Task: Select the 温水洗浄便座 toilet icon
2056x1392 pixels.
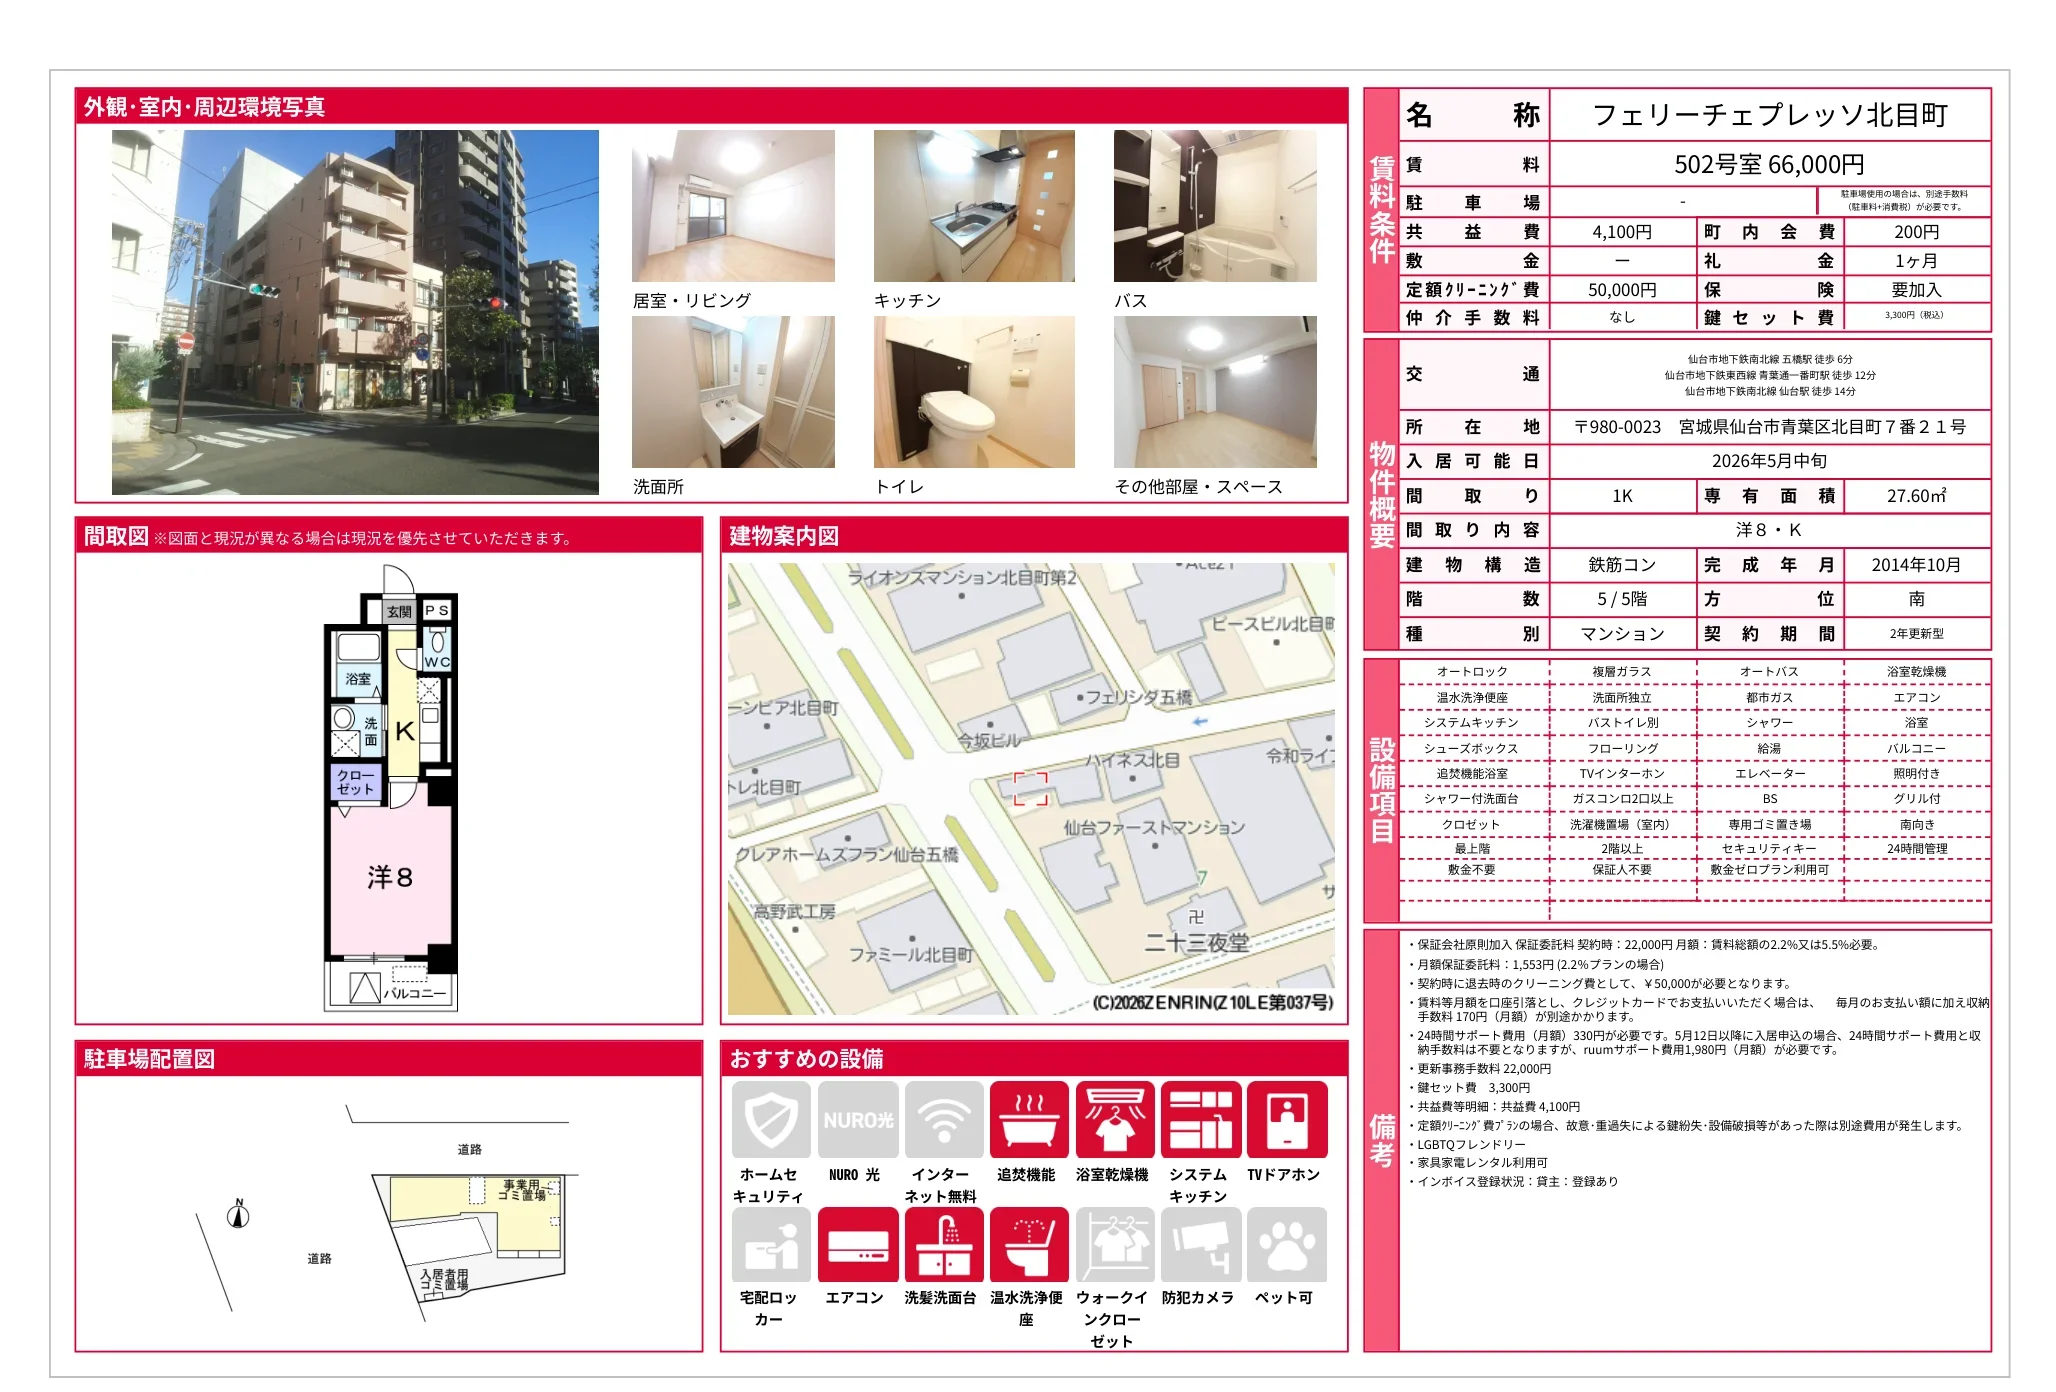Action: coord(1029,1245)
